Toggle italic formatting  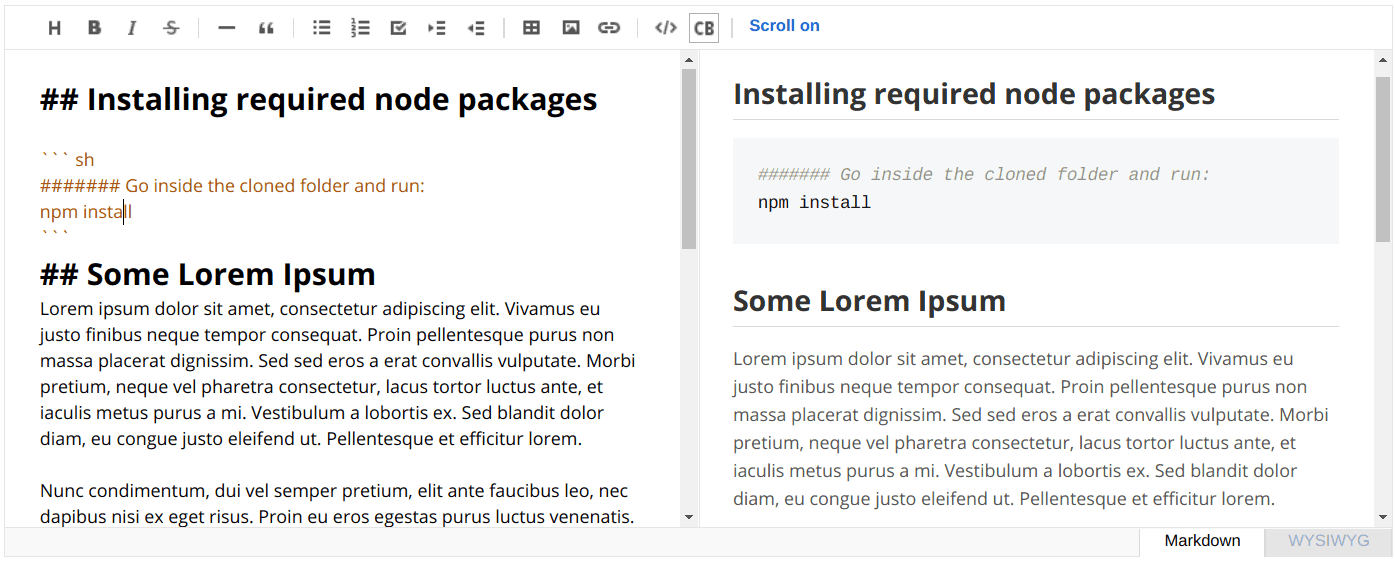[132, 28]
